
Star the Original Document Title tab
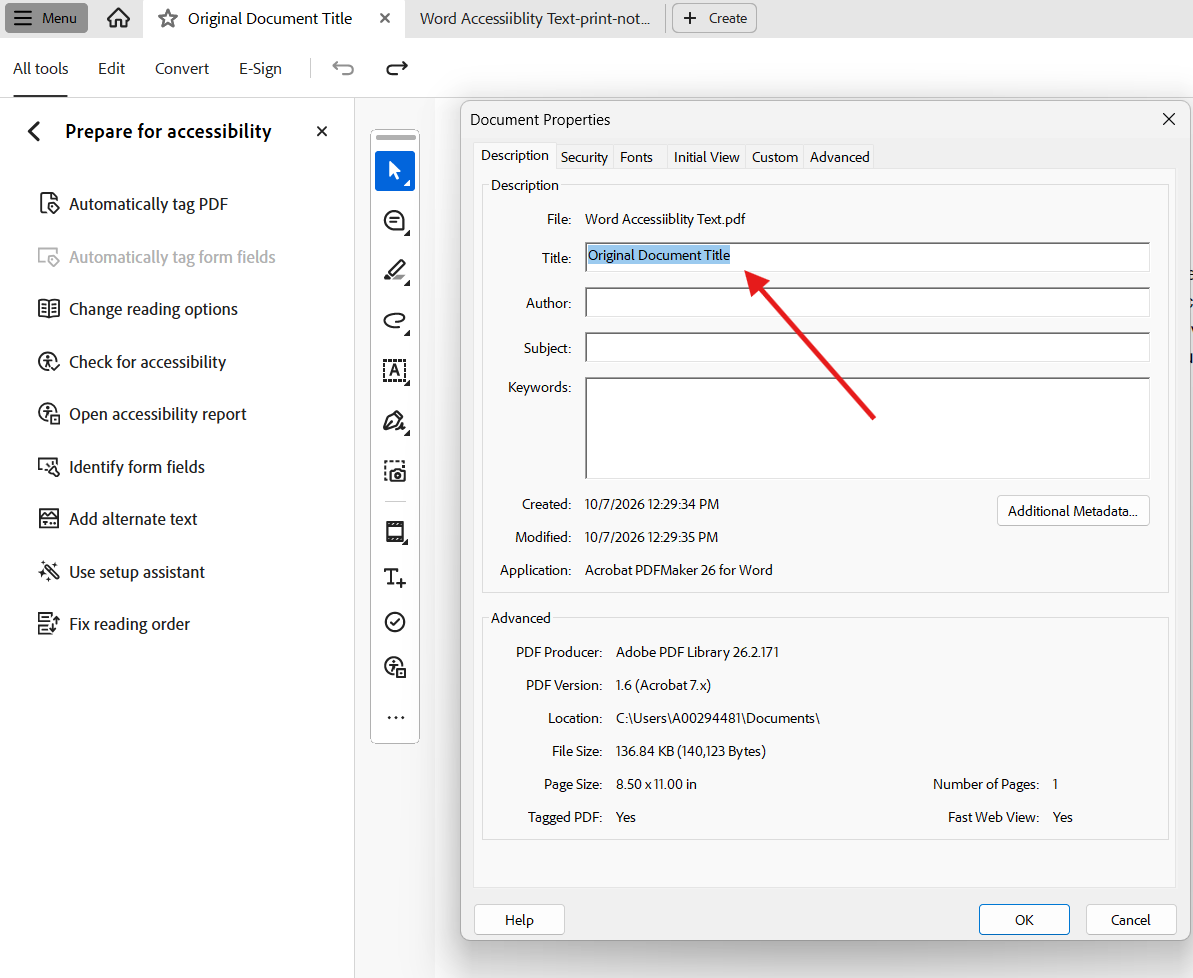click(x=167, y=18)
